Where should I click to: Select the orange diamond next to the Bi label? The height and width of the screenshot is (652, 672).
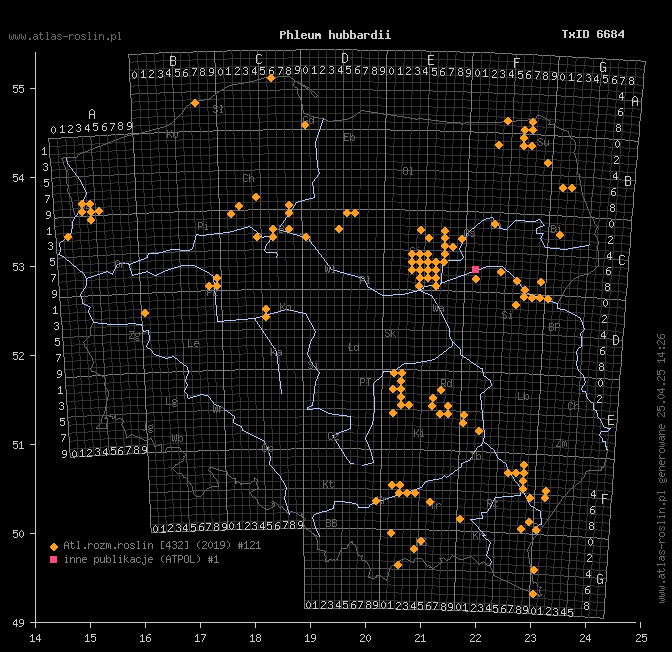[560, 235]
